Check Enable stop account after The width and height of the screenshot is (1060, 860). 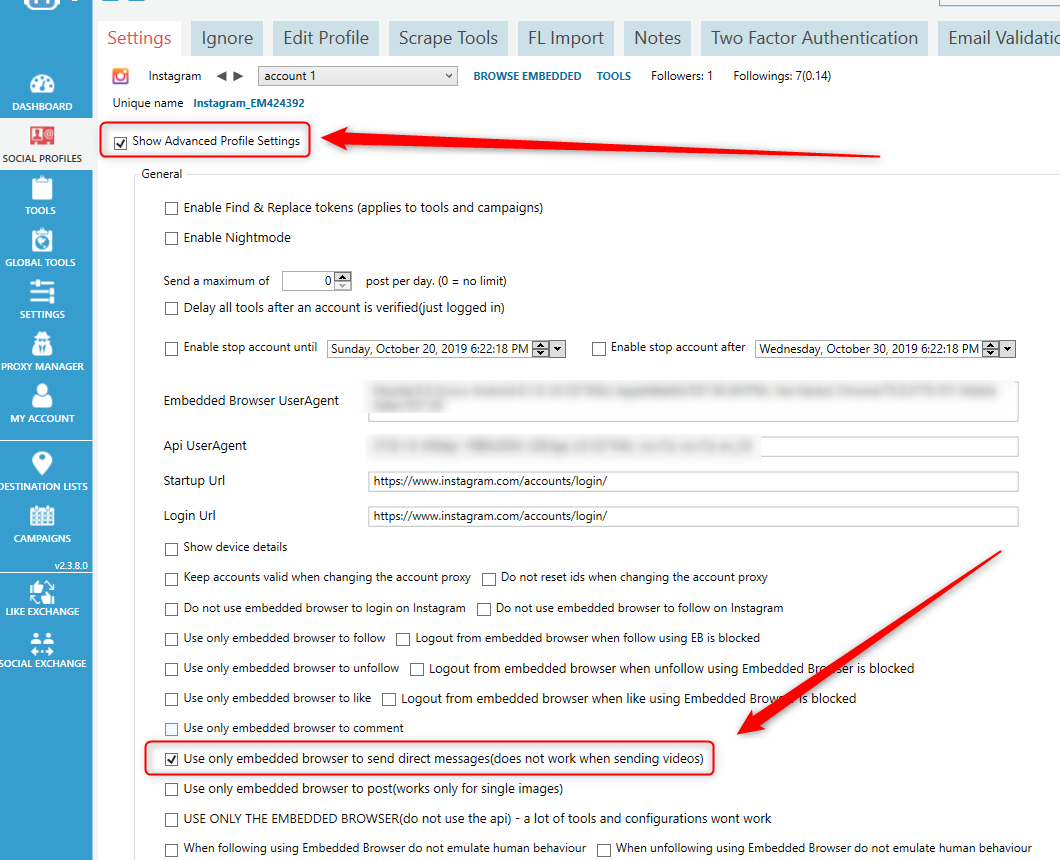click(598, 349)
